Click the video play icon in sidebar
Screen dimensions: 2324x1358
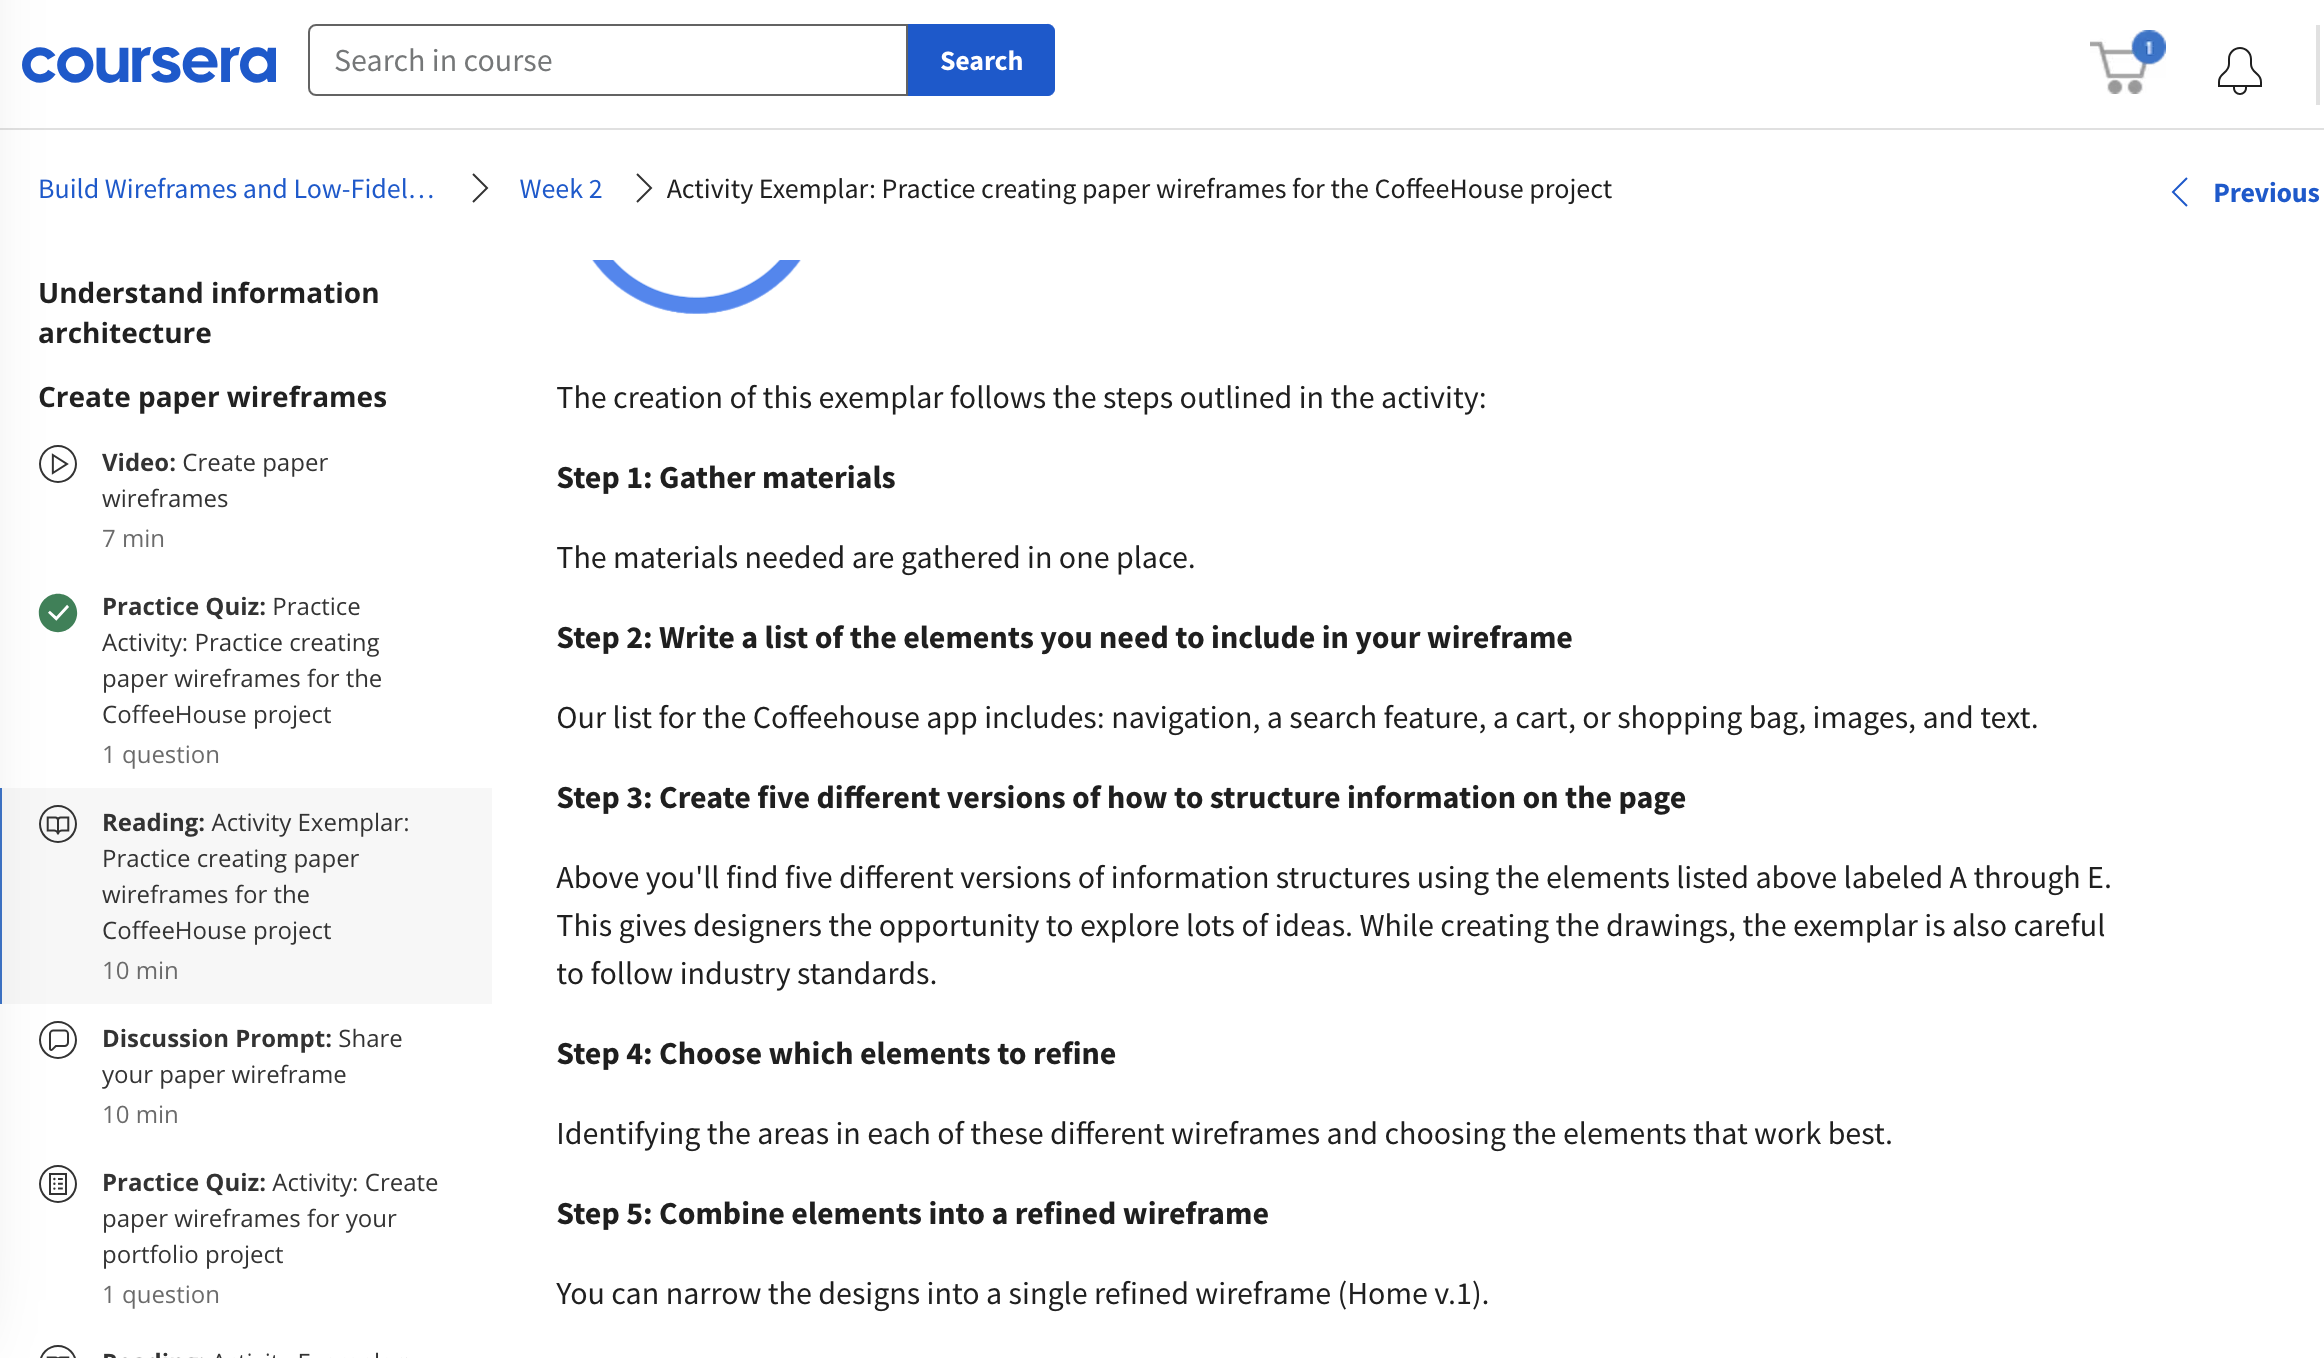click(x=58, y=464)
